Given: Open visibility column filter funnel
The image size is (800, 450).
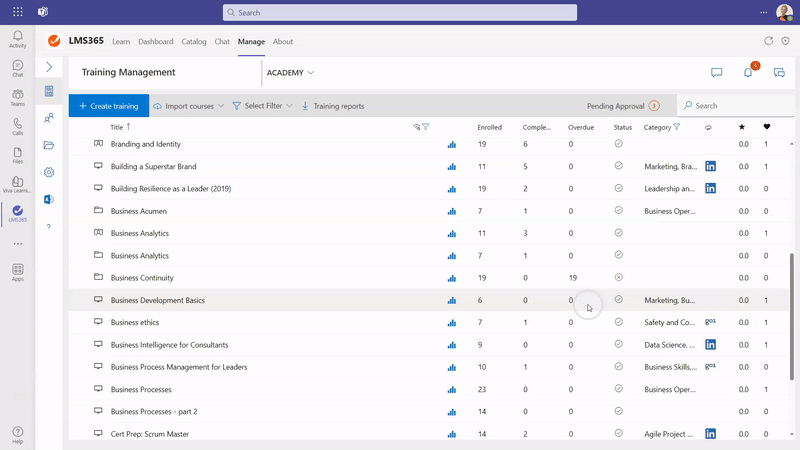Looking at the screenshot, I should pos(426,127).
